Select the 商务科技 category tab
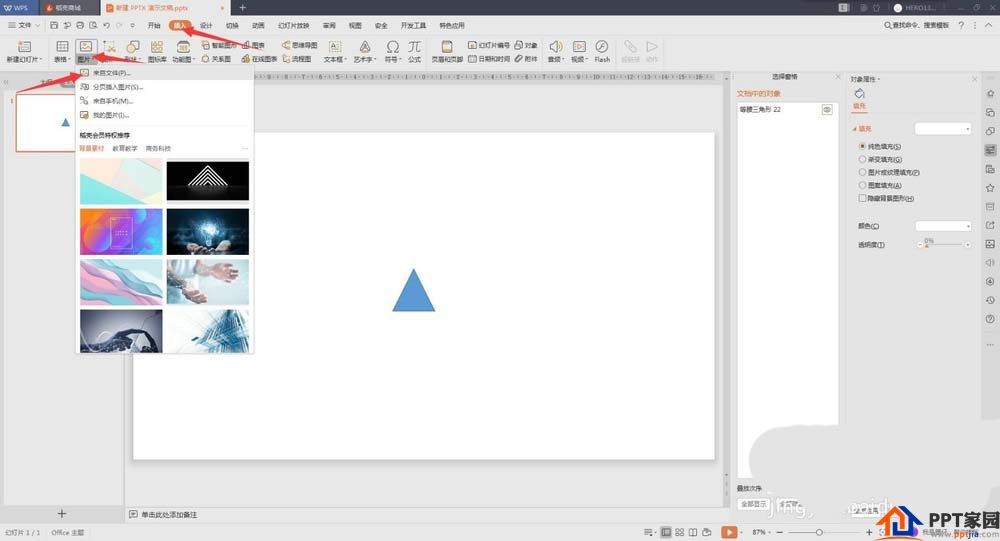This screenshot has width=1000, height=541. point(158,149)
